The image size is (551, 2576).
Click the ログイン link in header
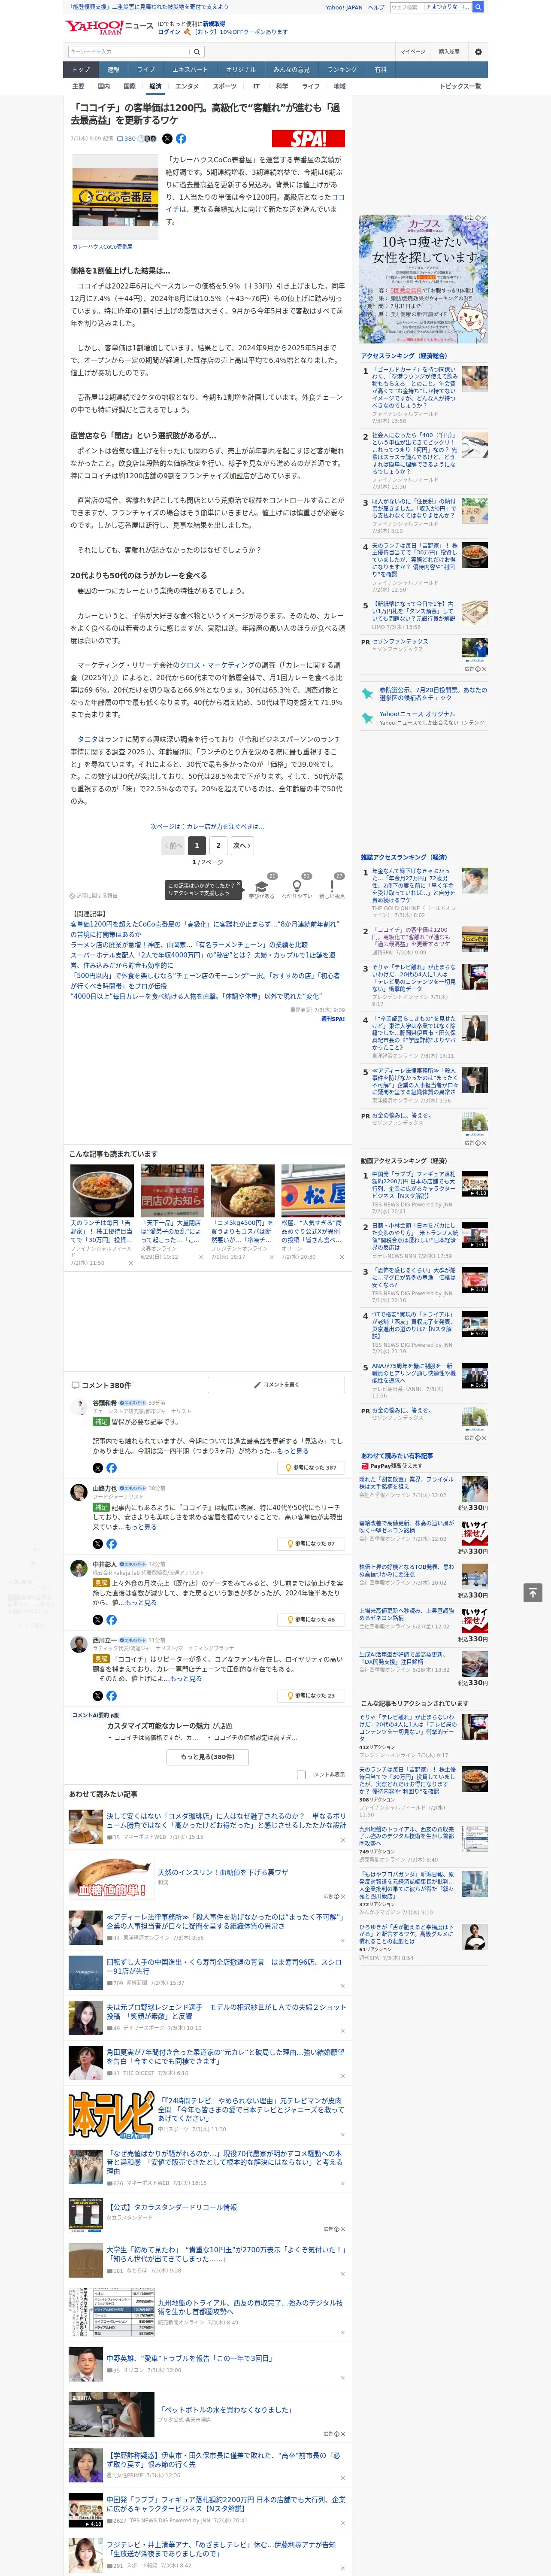click(x=169, y=32)
